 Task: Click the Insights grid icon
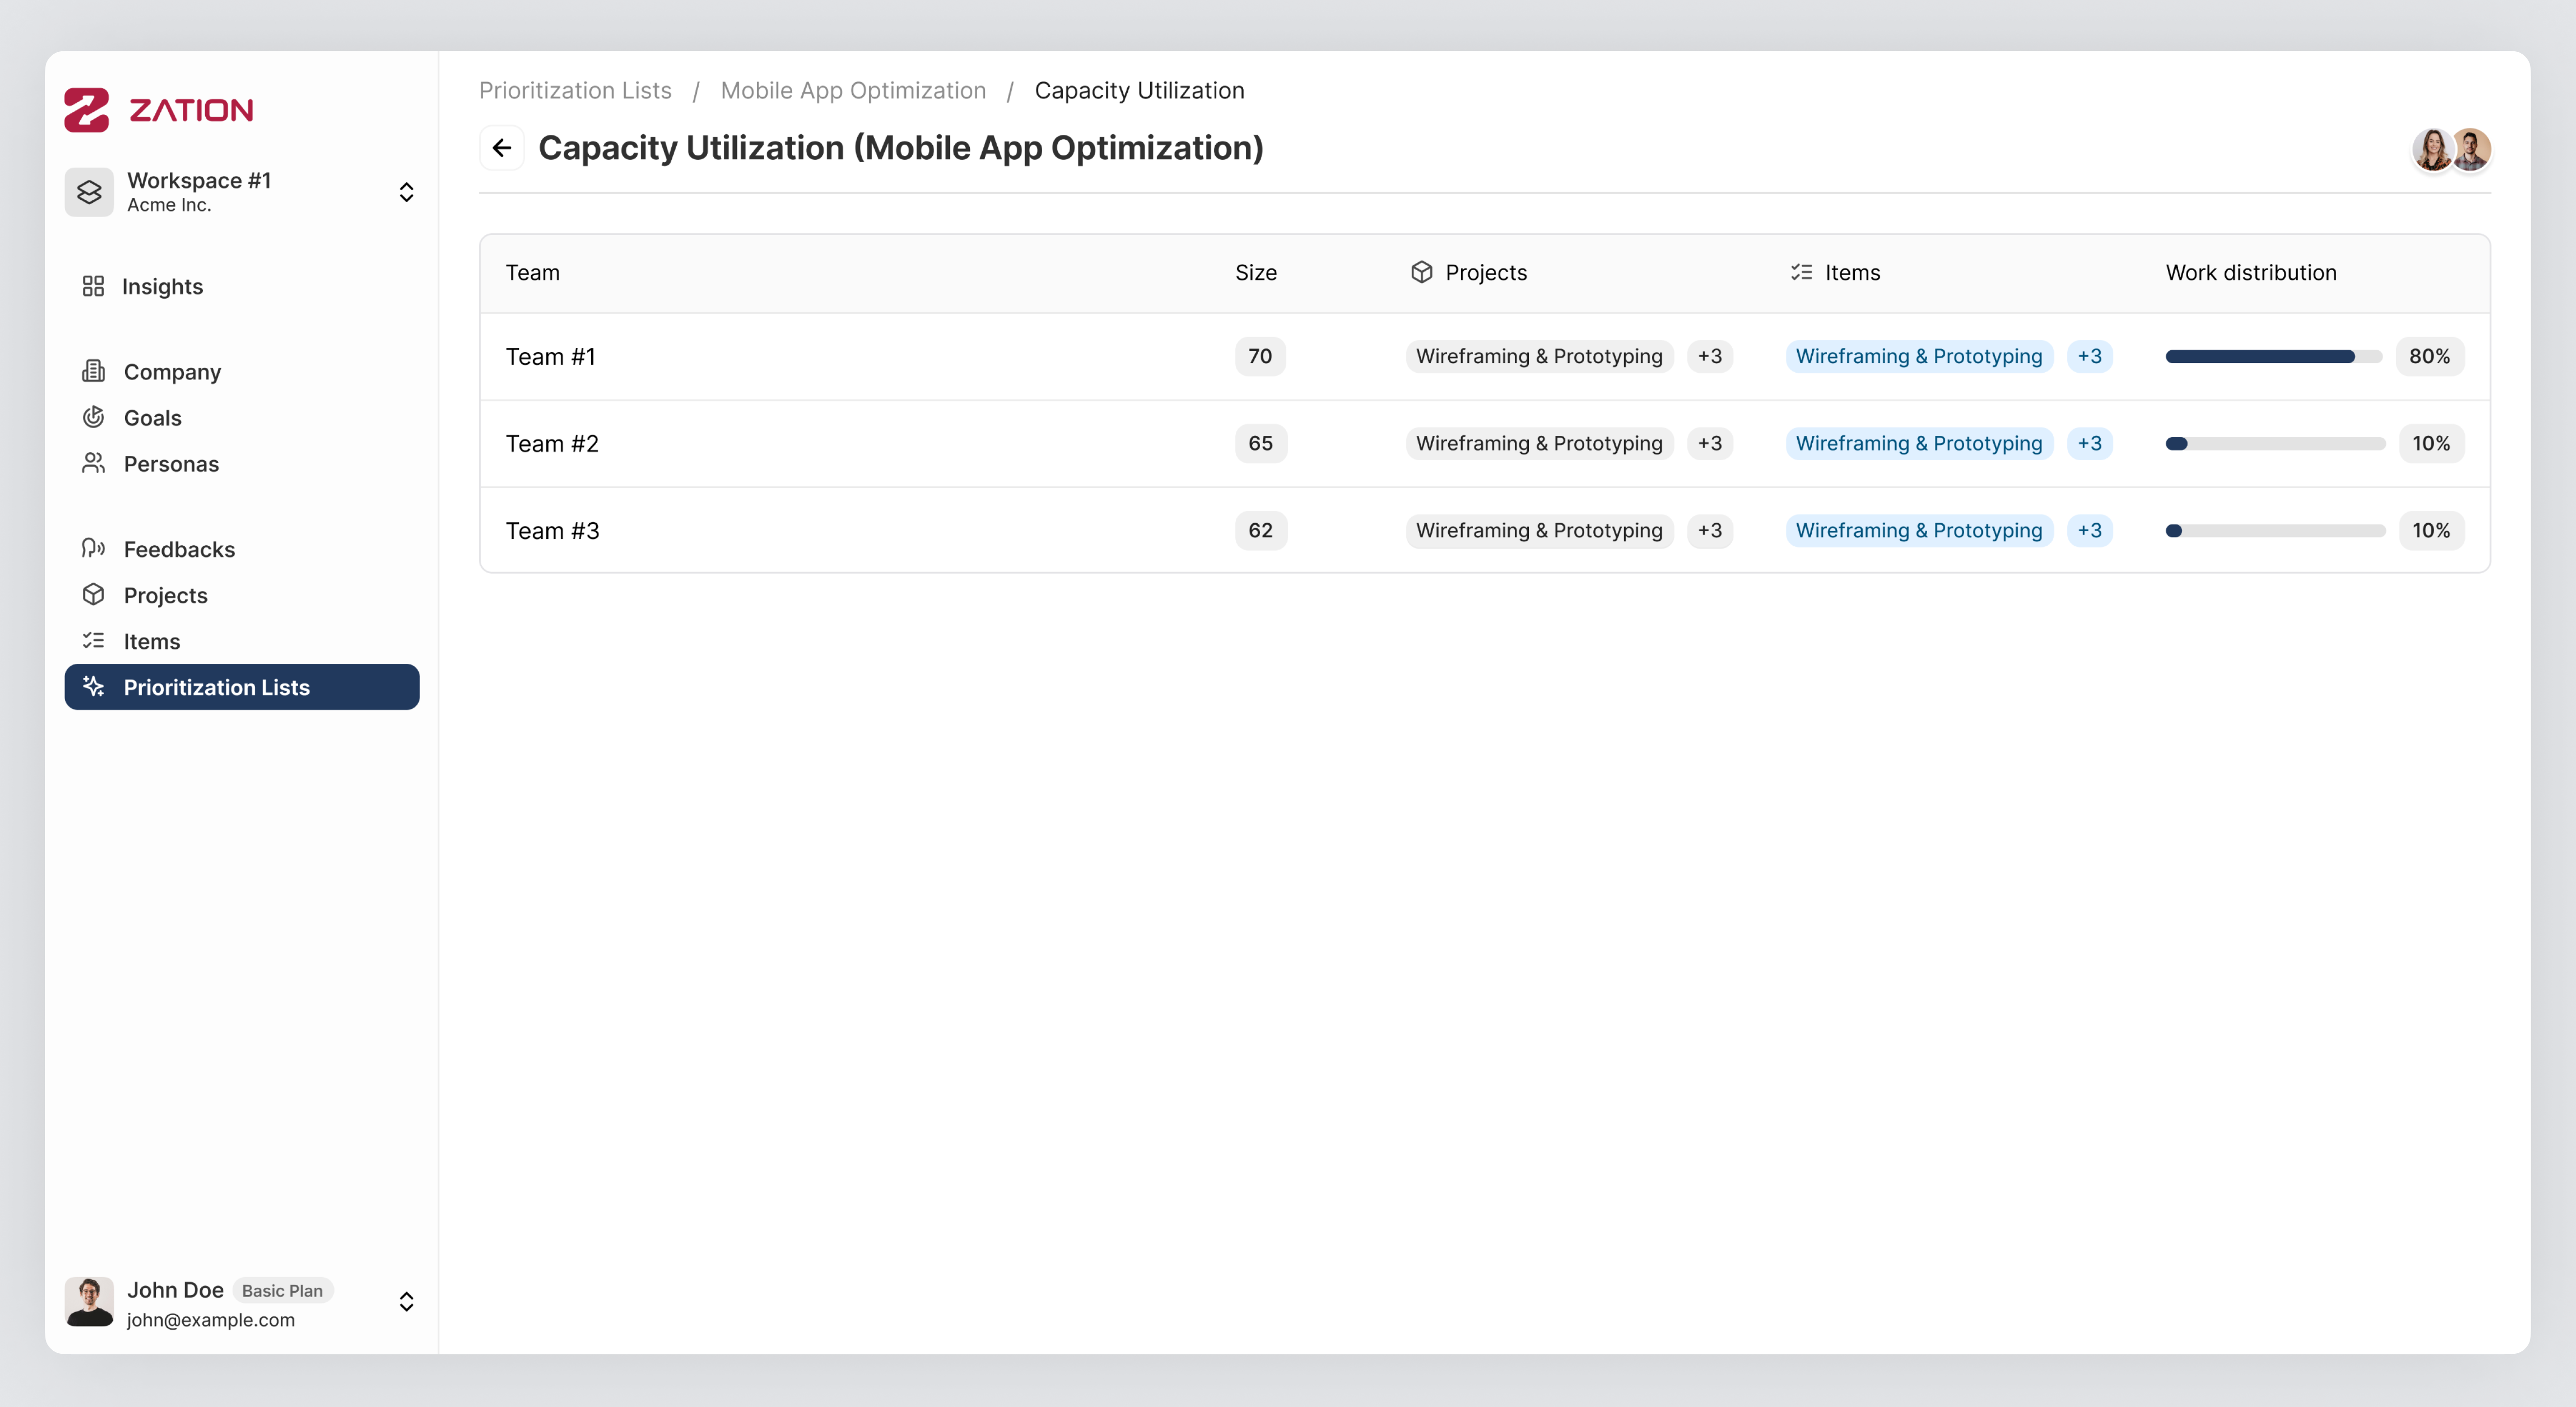click(x=93, y=286)
